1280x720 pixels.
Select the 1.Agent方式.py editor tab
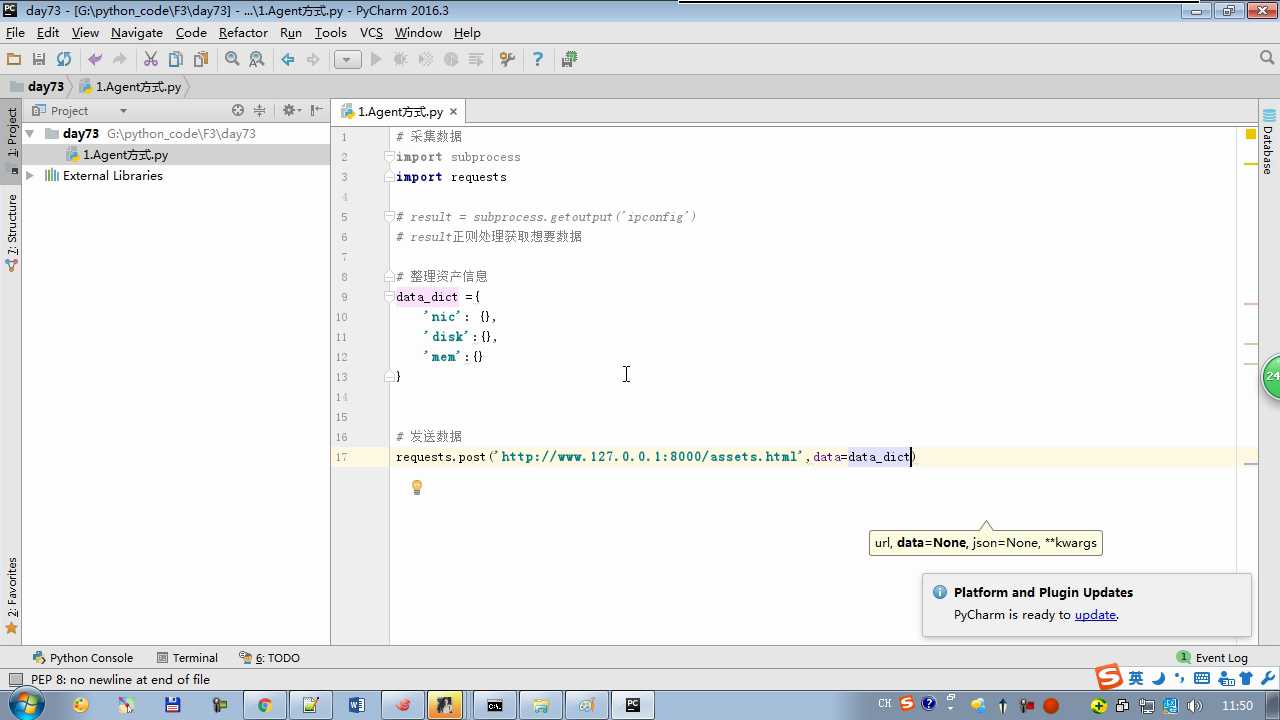(x=400, y=112)
